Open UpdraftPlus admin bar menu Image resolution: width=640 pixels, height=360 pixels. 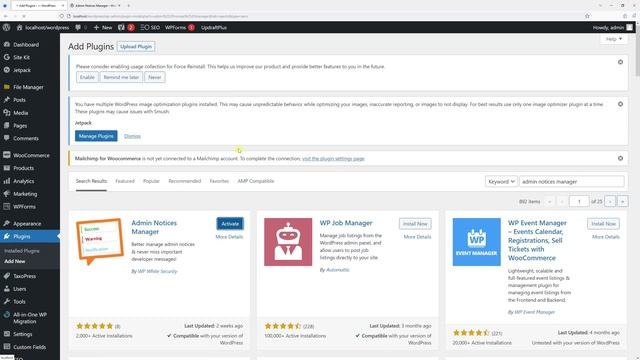[x=214, y=27]
